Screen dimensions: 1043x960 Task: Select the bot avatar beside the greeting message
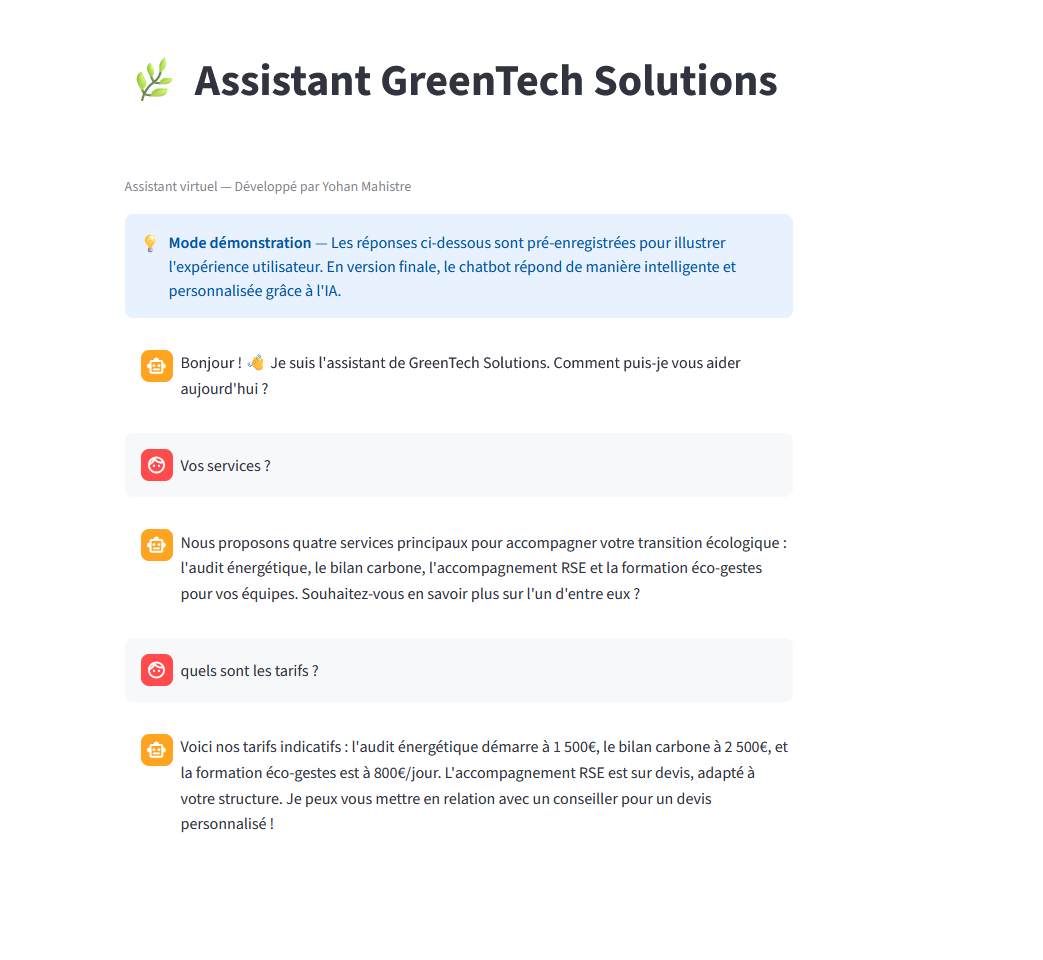(x=156, y=365)
